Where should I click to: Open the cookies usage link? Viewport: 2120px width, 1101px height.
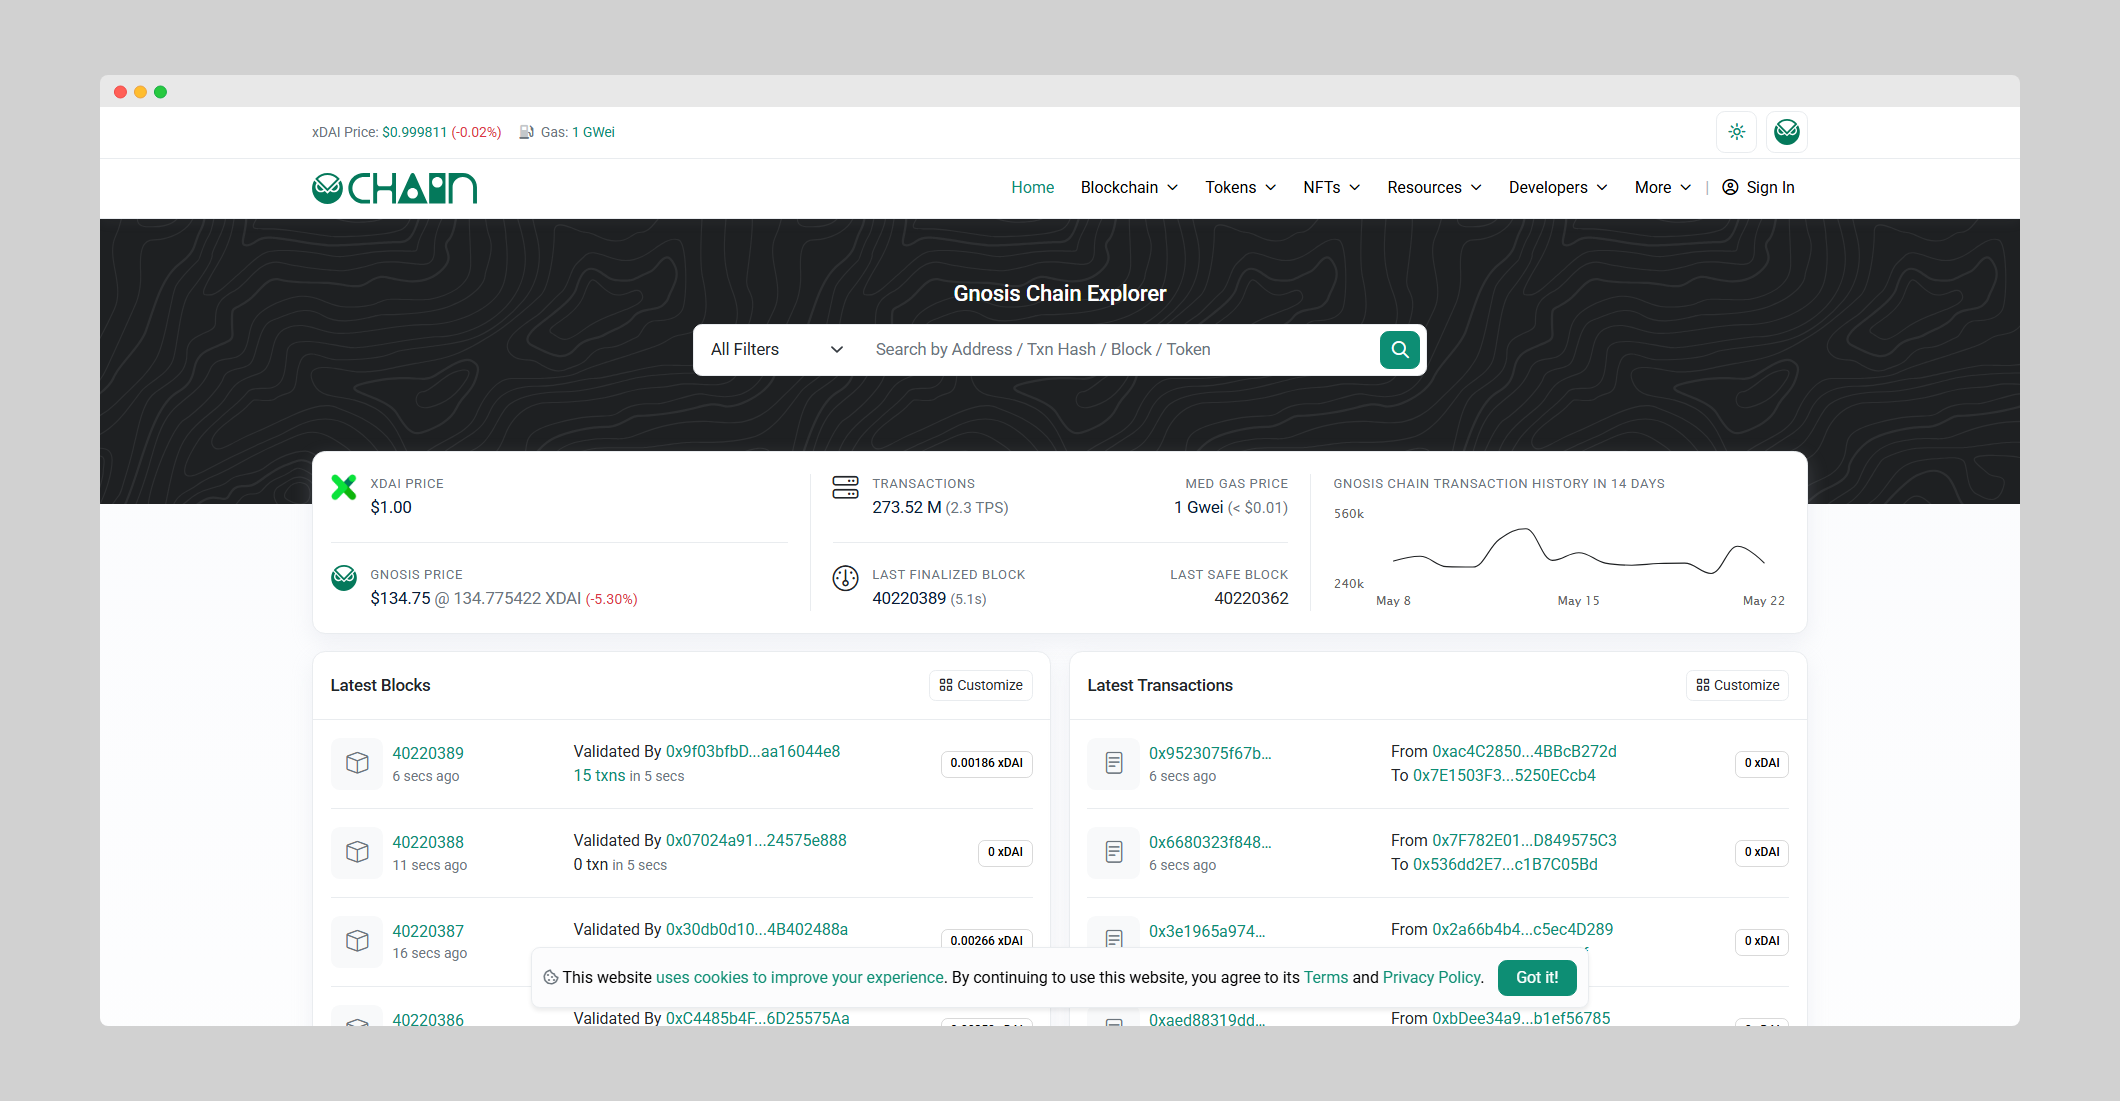tap(800, 977)
